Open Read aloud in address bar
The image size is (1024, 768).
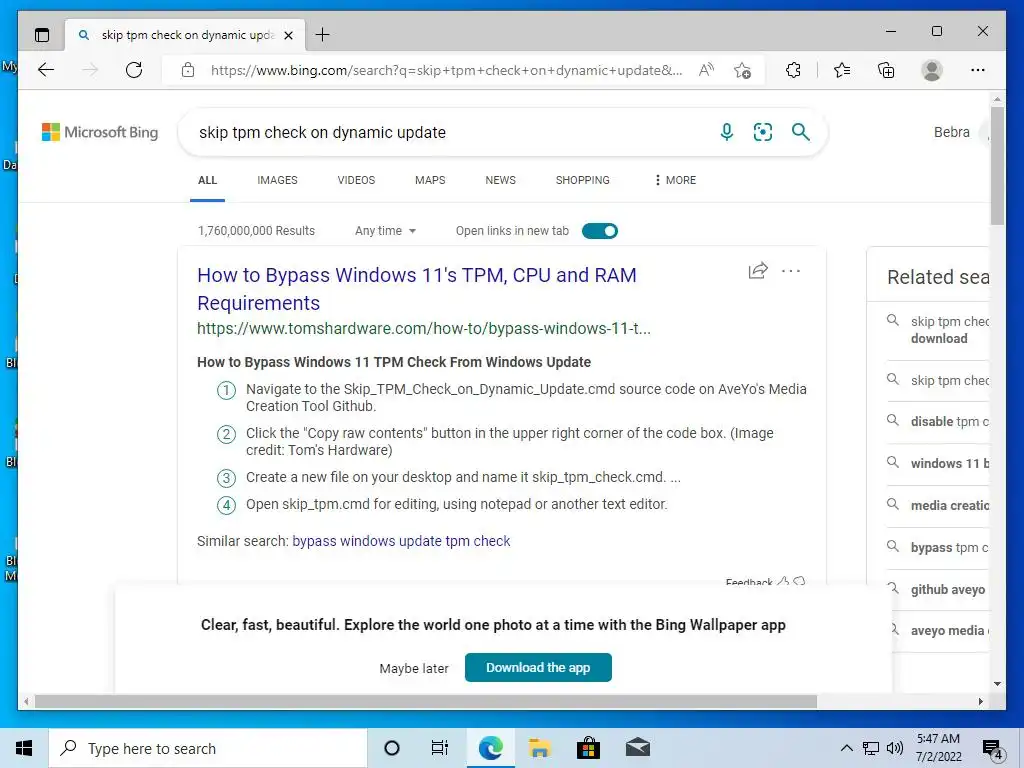pyautogui.click(x=707, y=70)
